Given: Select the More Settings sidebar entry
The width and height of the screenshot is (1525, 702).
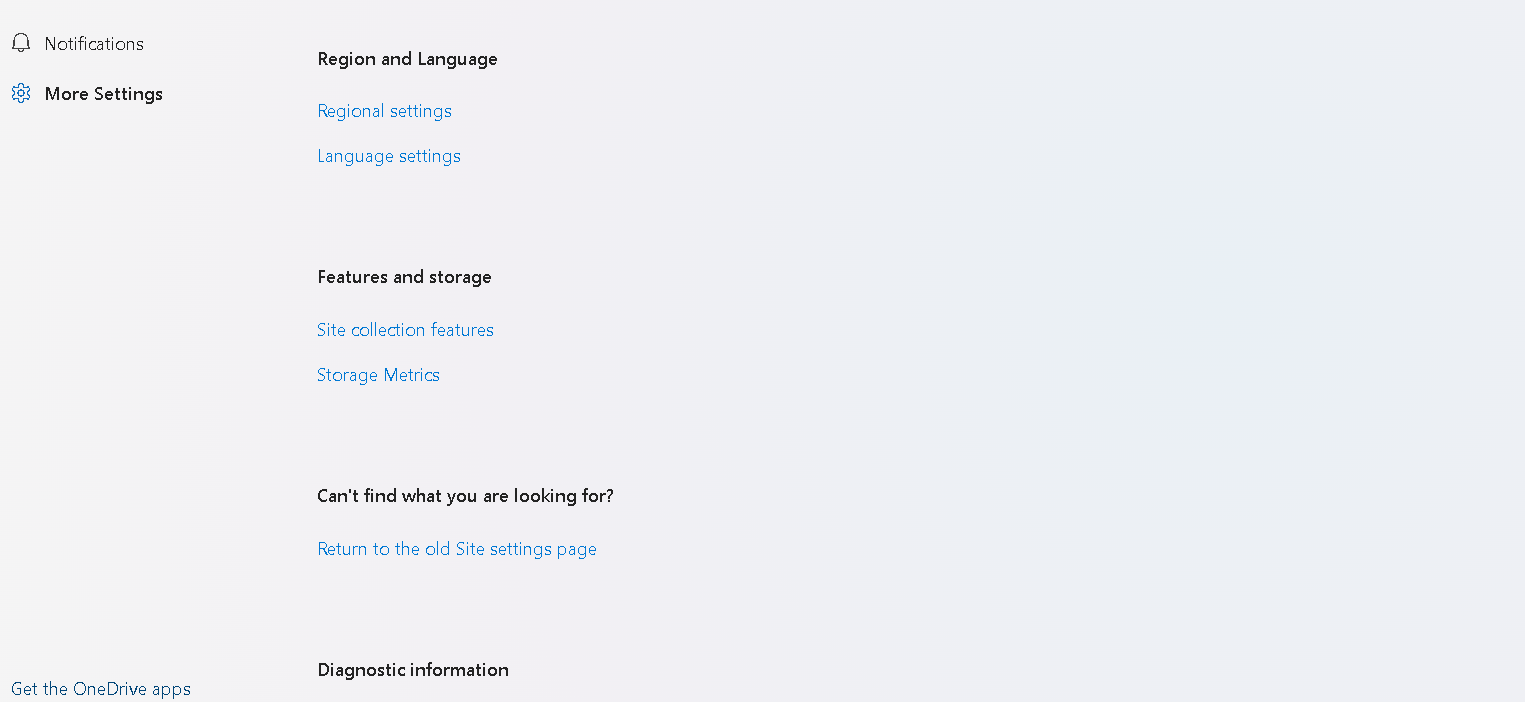Looking at the screenshot, I should click(x=87, y=93).
